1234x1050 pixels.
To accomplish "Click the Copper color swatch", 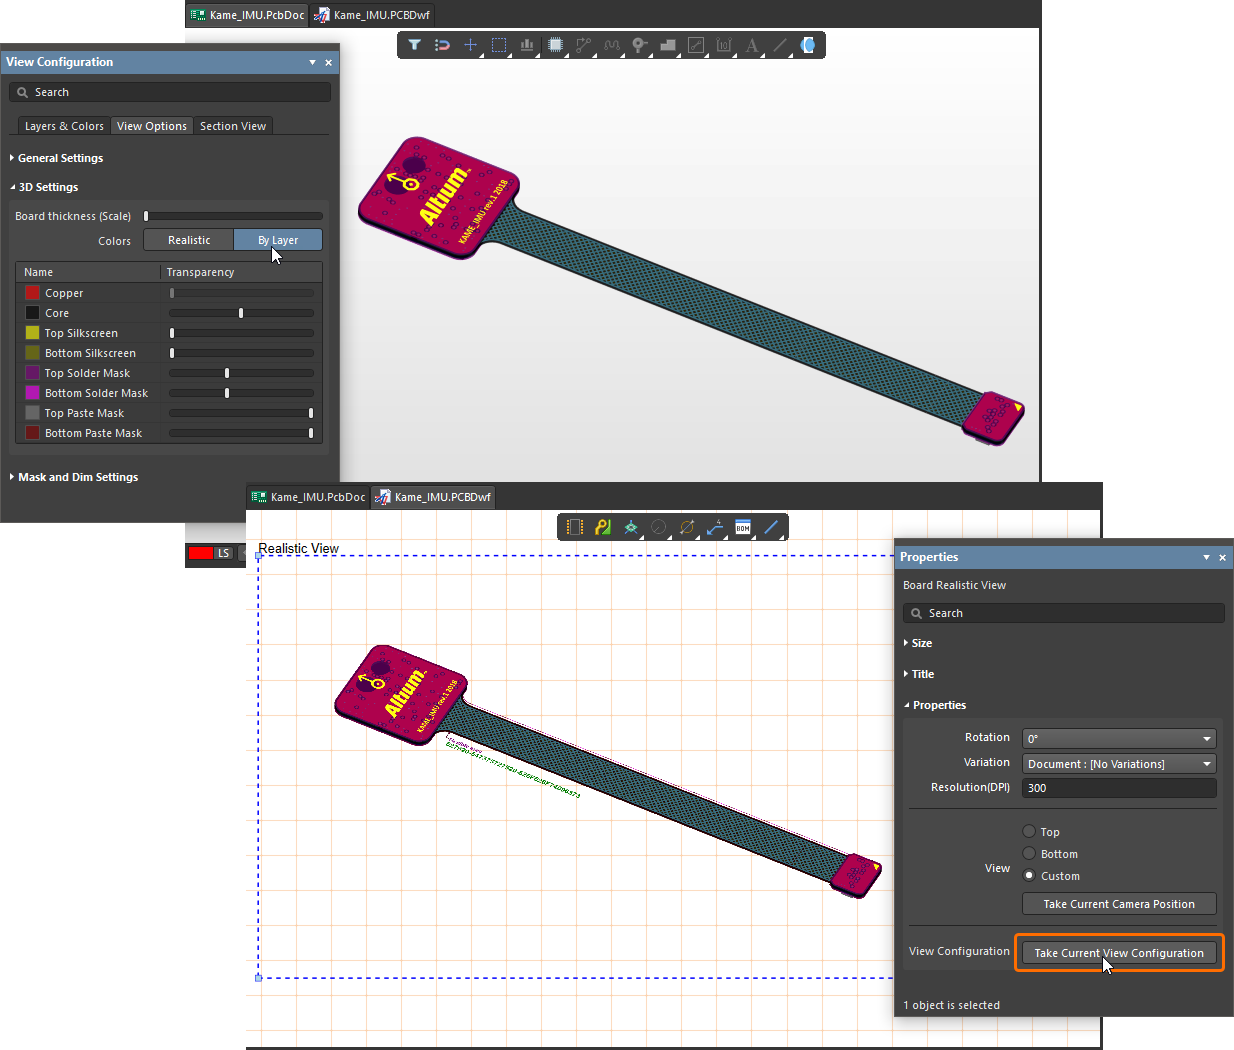I will pos(32,293).
